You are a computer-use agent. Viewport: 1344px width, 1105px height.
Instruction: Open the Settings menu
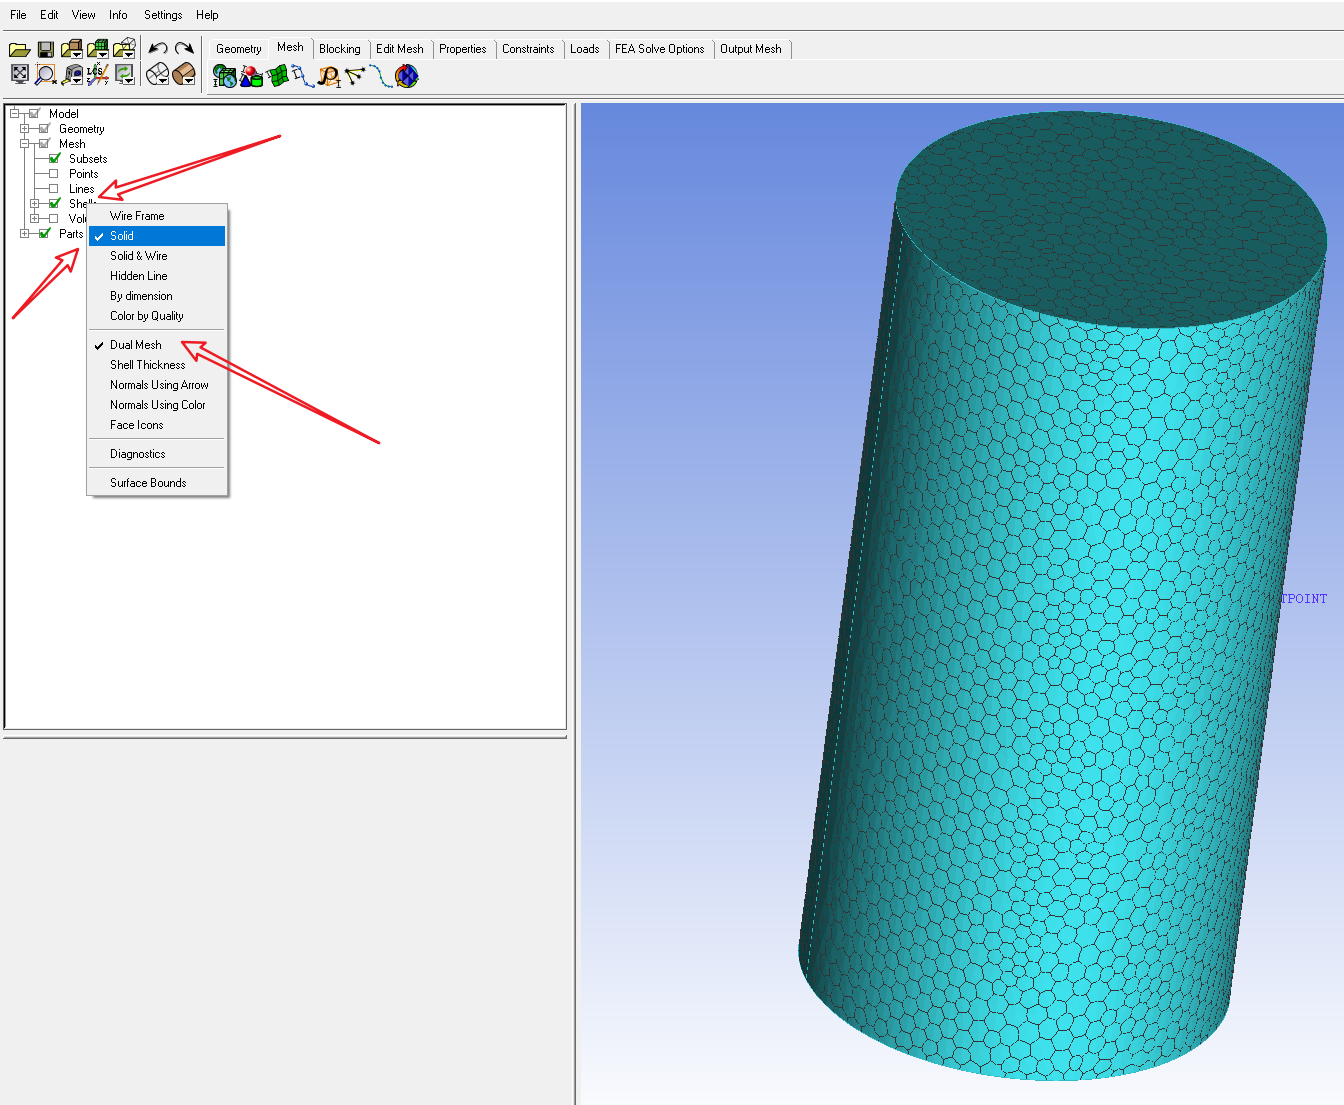pos(163,15)
